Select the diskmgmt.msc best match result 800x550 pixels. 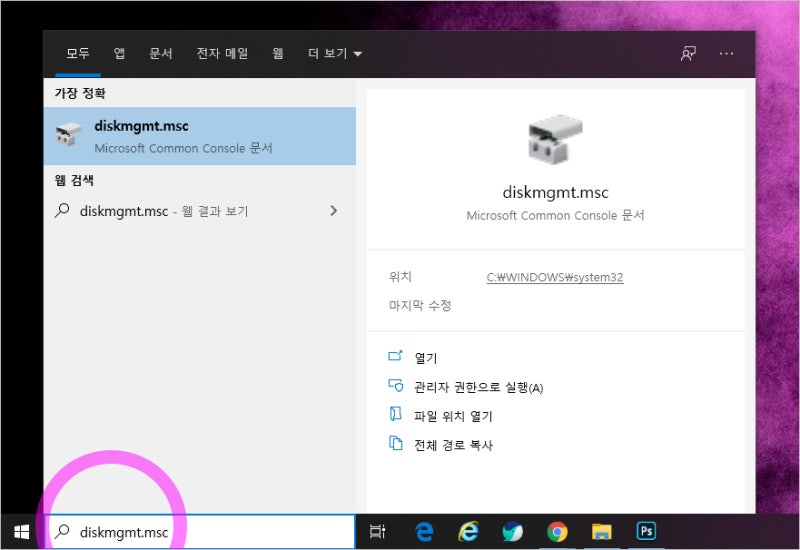click(x=200, y=136)
